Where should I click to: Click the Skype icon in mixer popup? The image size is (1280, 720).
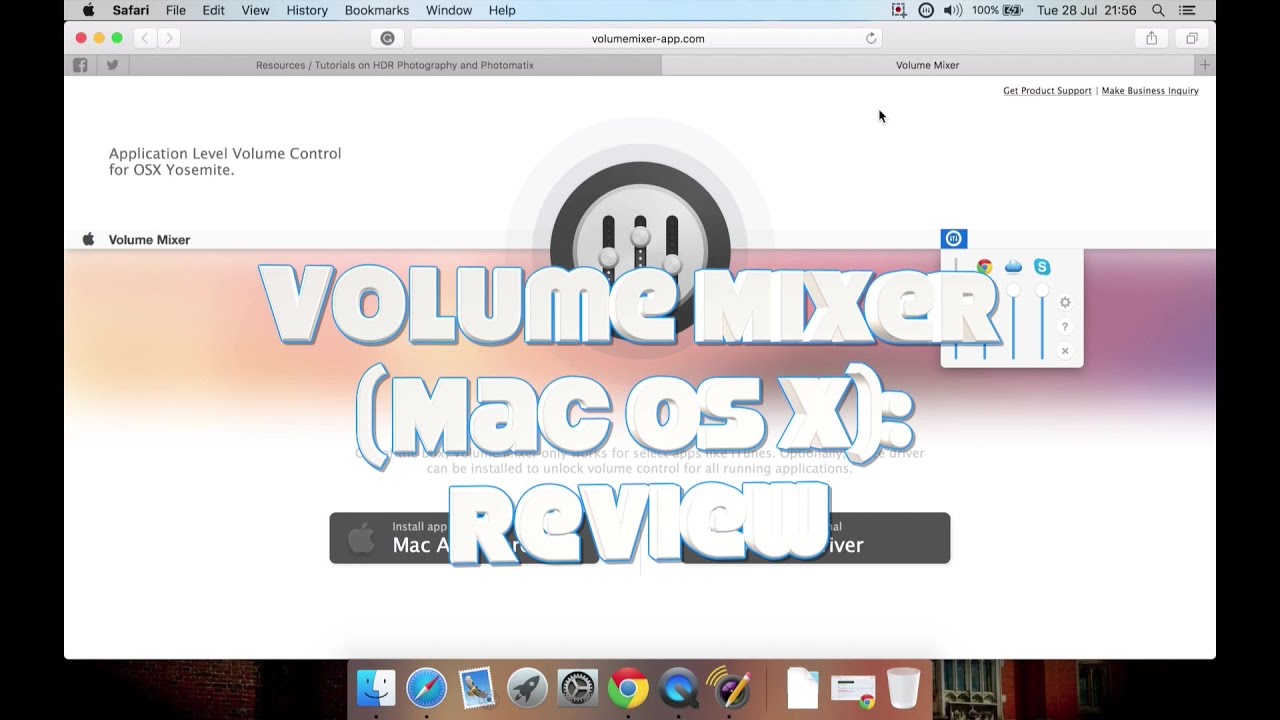pyautogui.click(x=1042, y=267)
